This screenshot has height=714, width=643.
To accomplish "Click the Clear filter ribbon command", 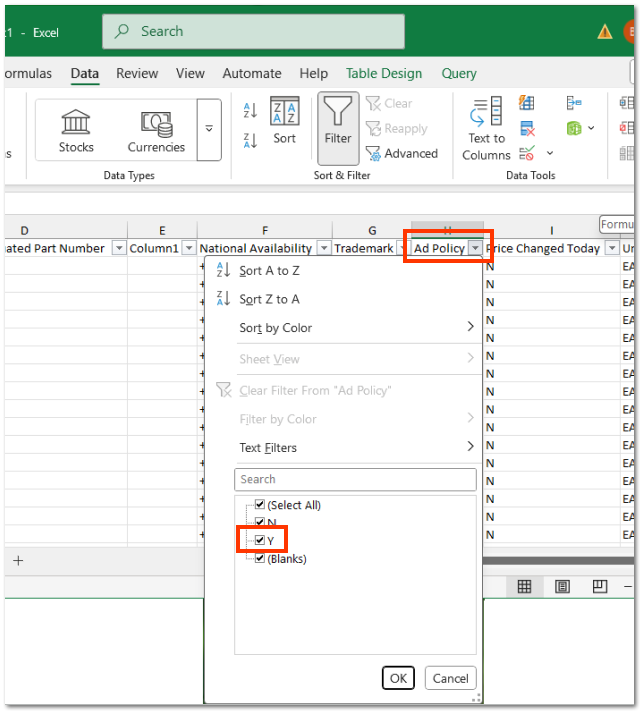I will [389, 104].
